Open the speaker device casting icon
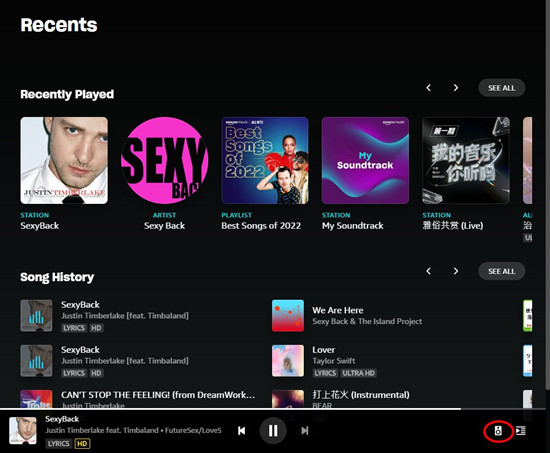The height and width of the screenshot is (453, 550). pos(498,431)
